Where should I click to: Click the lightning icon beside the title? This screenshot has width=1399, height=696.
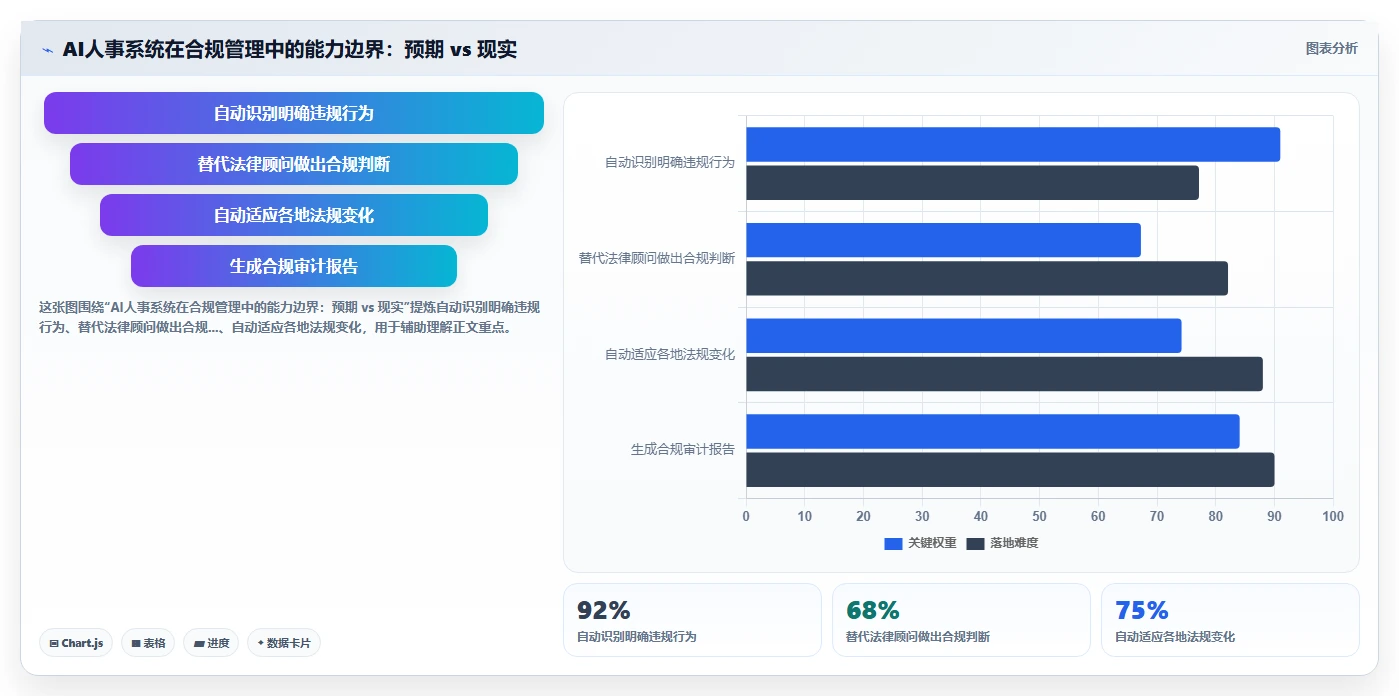coord(47,49)
